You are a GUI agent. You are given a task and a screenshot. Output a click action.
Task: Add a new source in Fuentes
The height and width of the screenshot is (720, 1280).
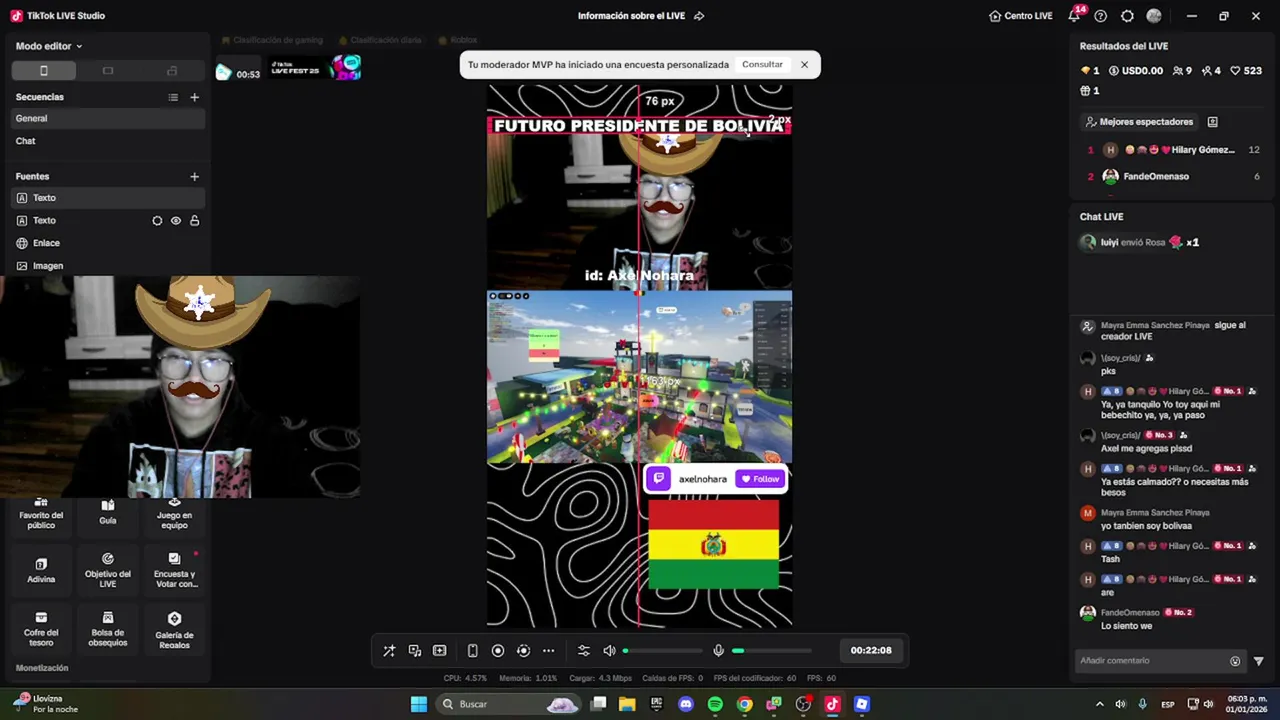point(195,176)
